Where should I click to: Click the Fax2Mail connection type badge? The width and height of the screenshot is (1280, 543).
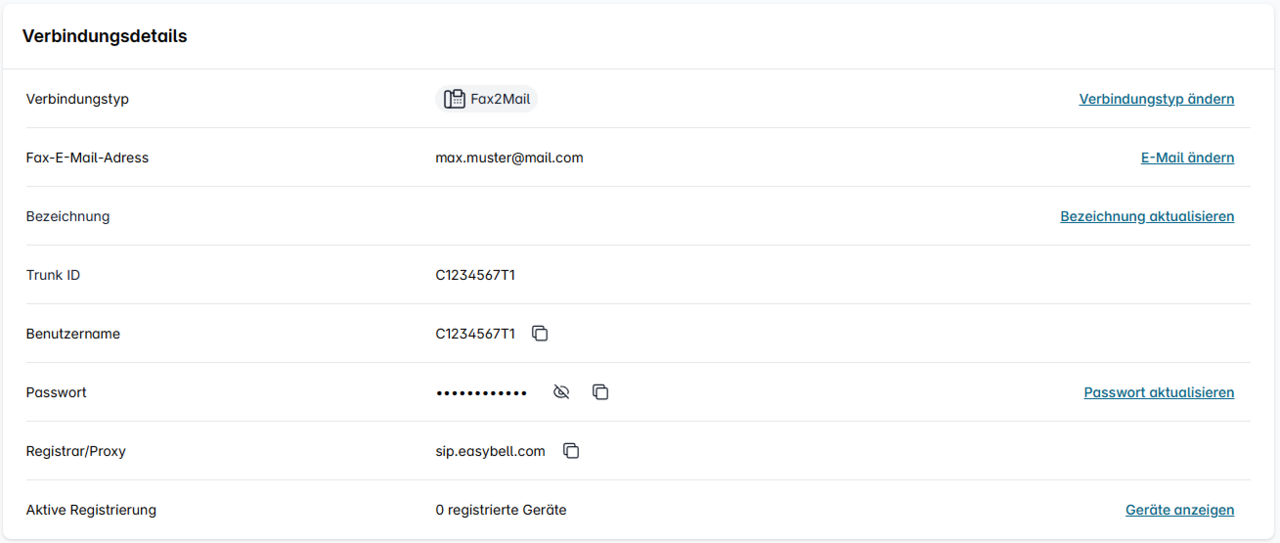pyautogui.click(x=488, y=99)
